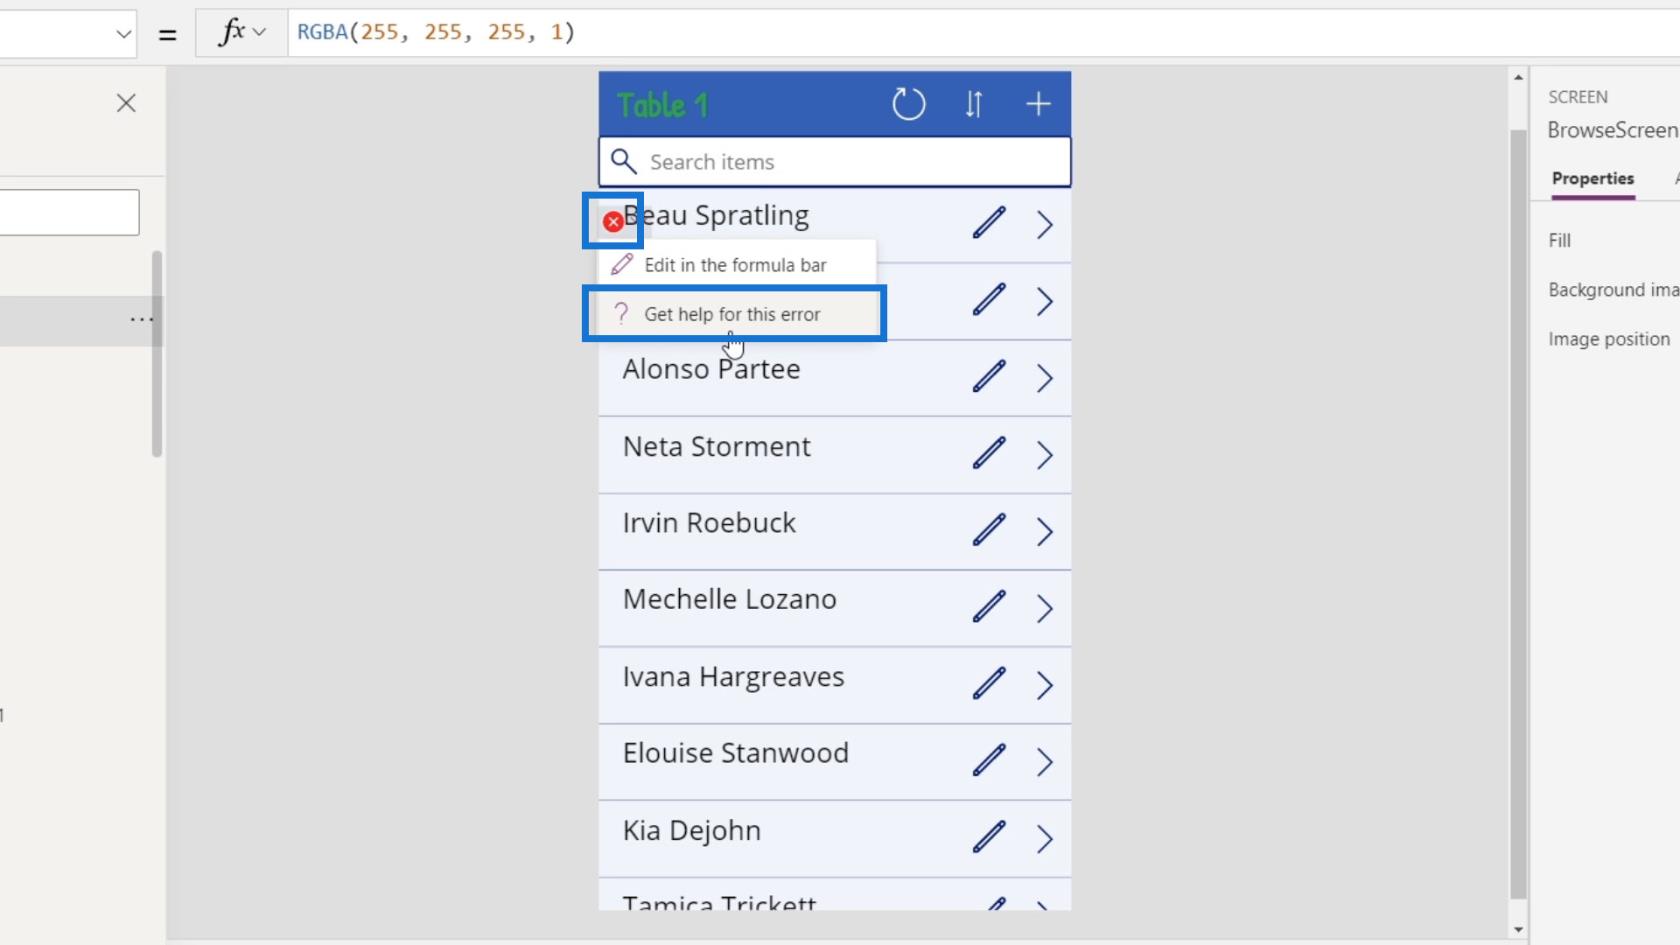This screenshot has height=945, width=1680.
Task: Switch to the Properties tab
Action: click(x=1593, y=178)
